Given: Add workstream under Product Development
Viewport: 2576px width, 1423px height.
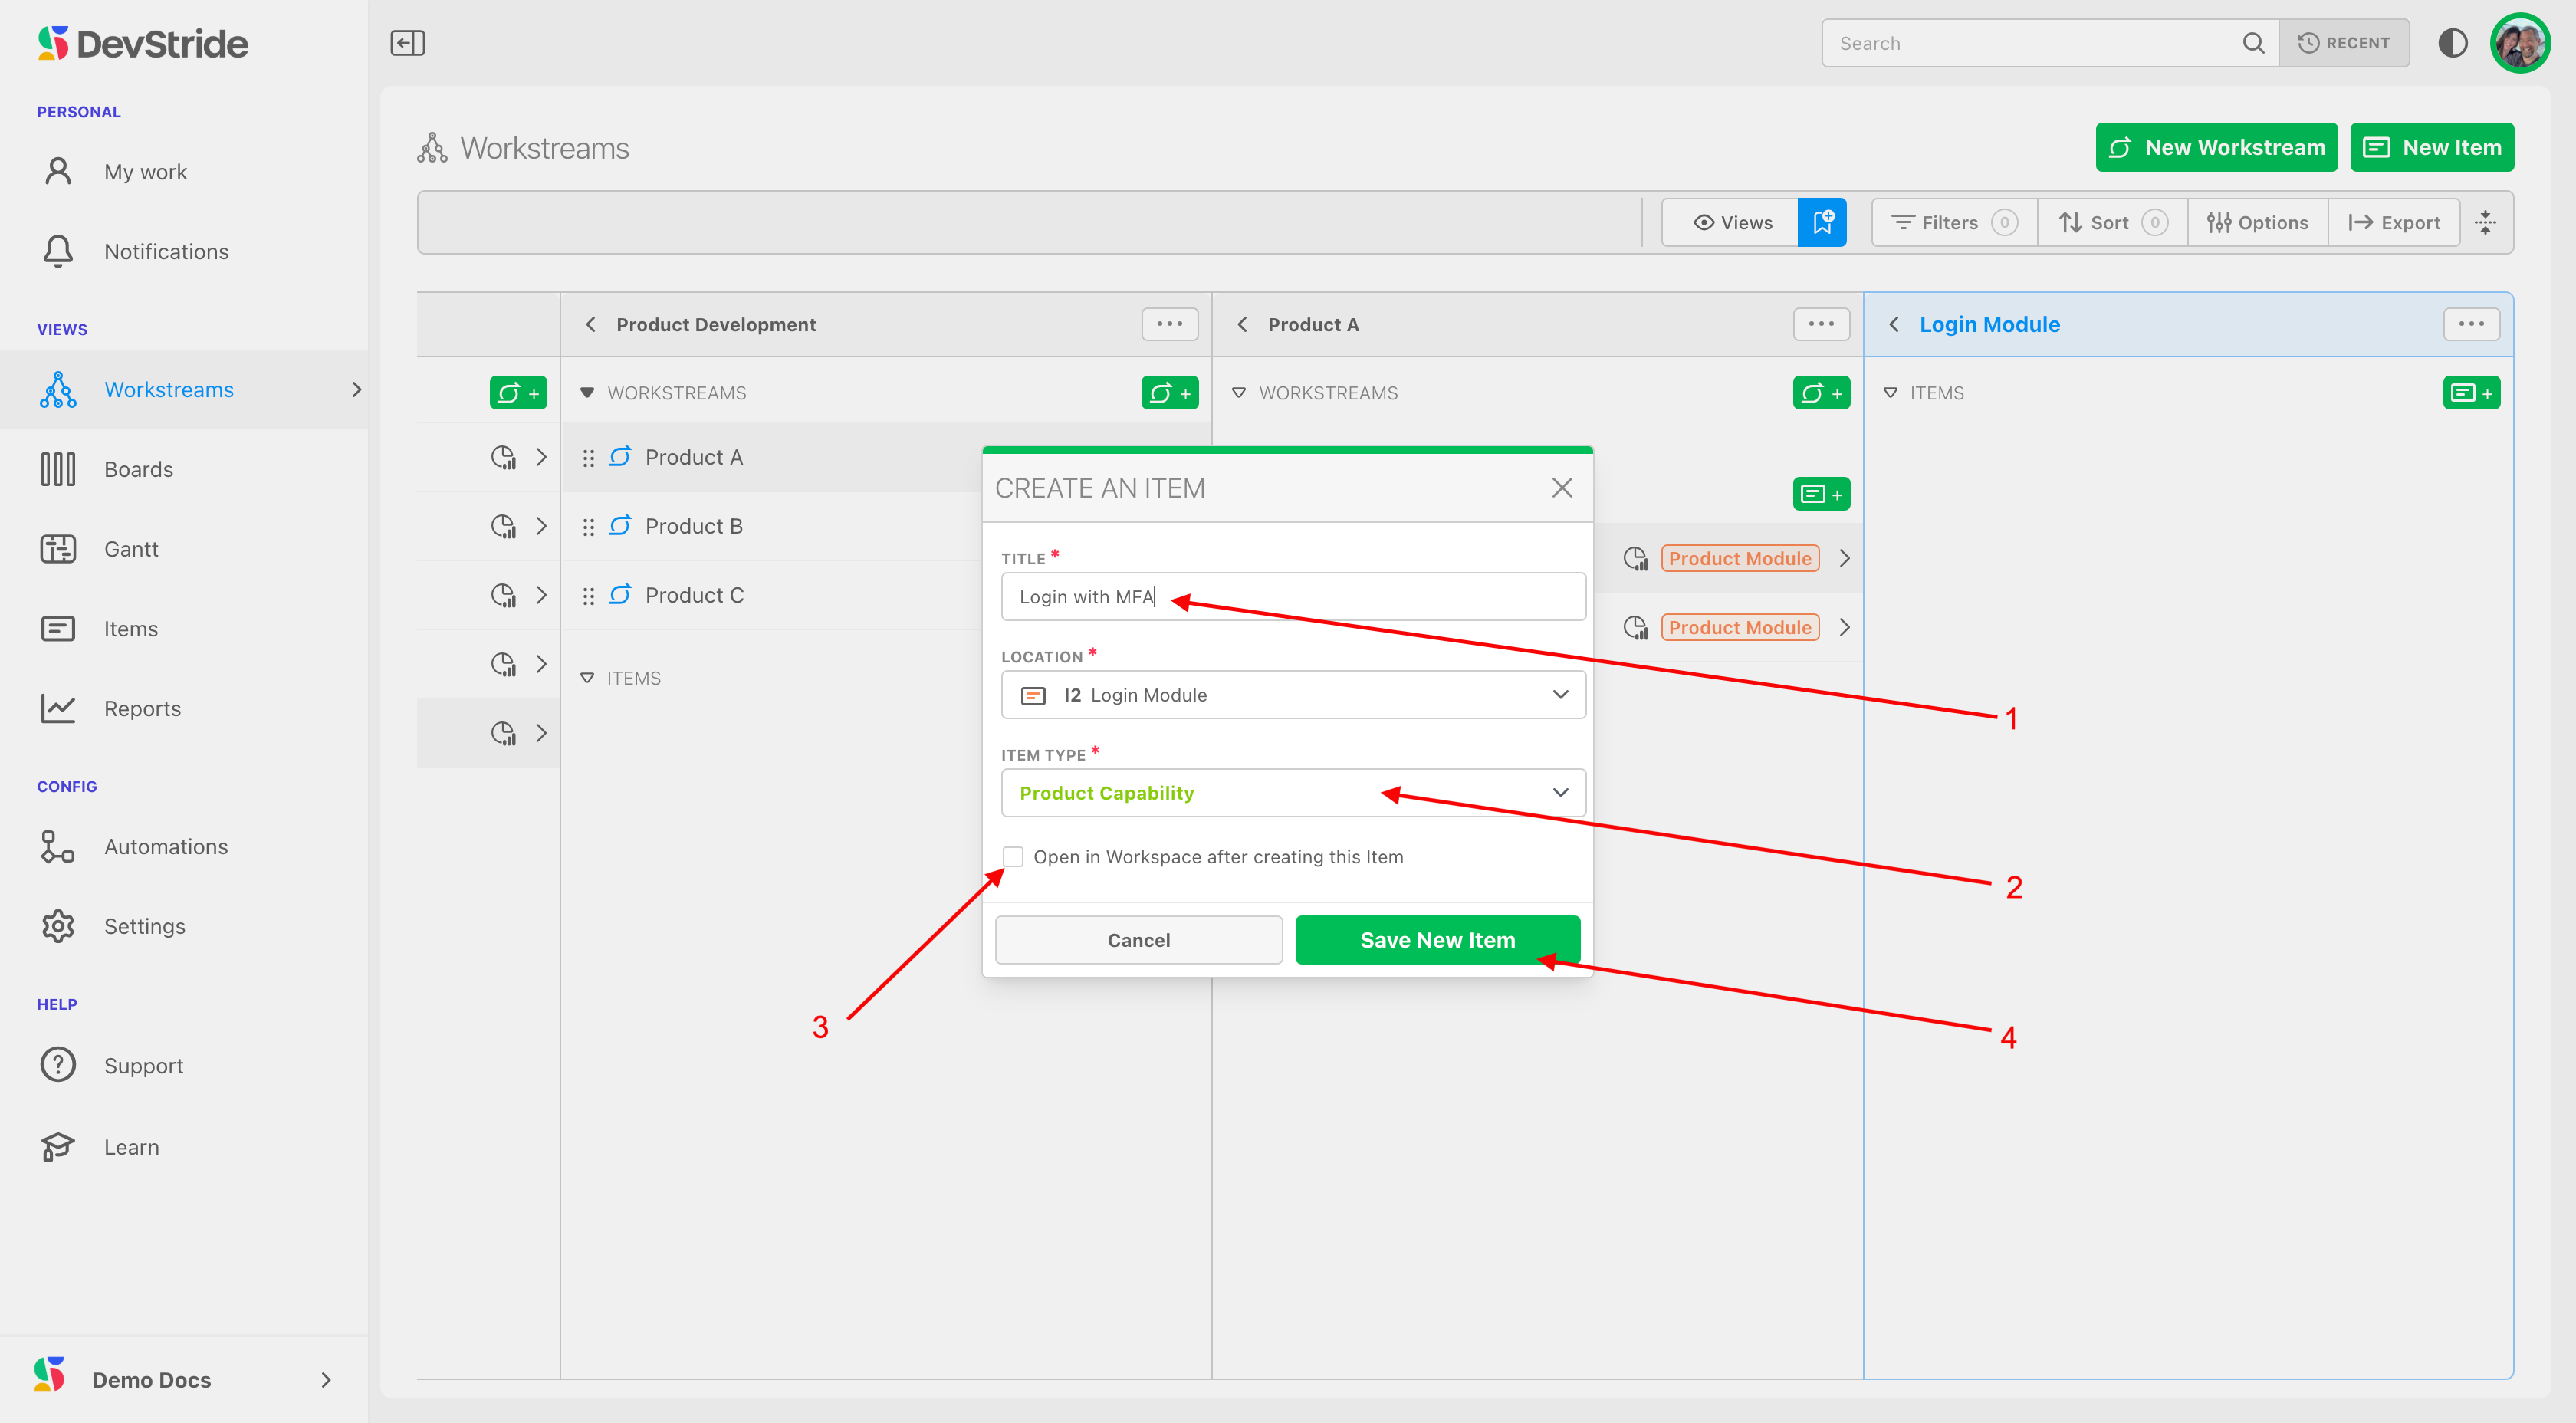Looking at the screenshot, I should pos(1169,393).
